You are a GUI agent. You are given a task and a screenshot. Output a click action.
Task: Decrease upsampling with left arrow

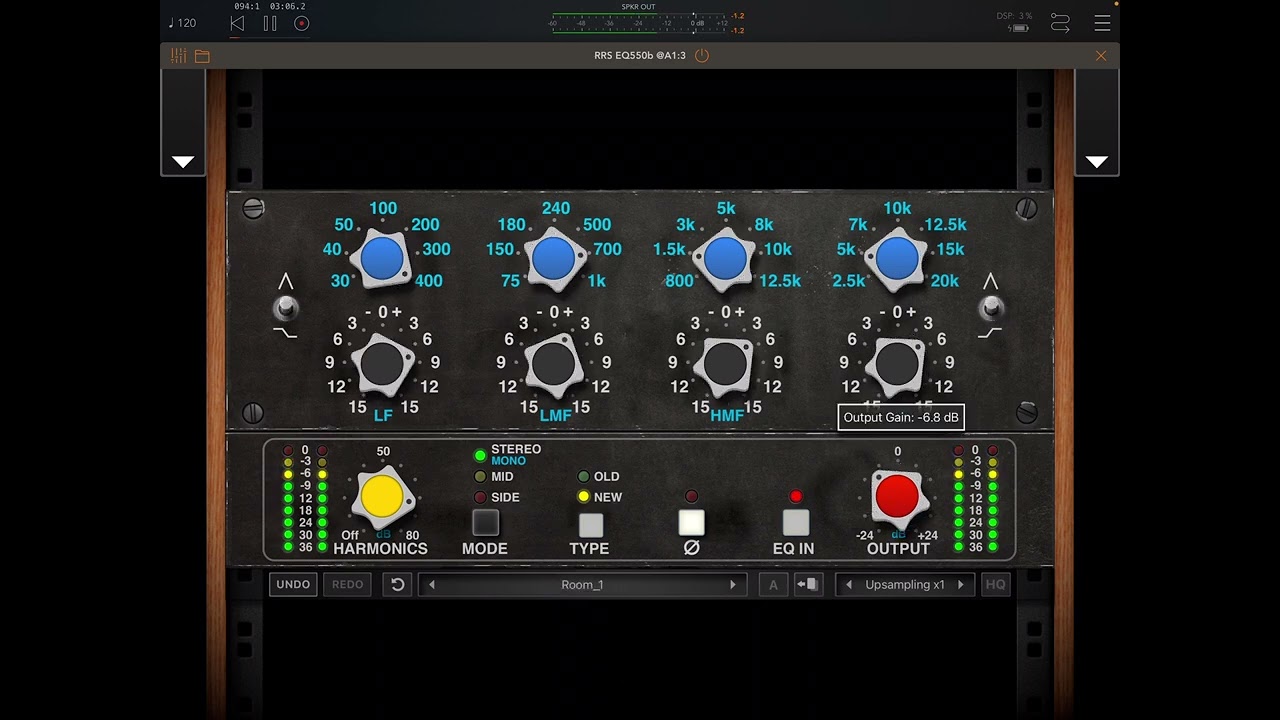point(849,585)
